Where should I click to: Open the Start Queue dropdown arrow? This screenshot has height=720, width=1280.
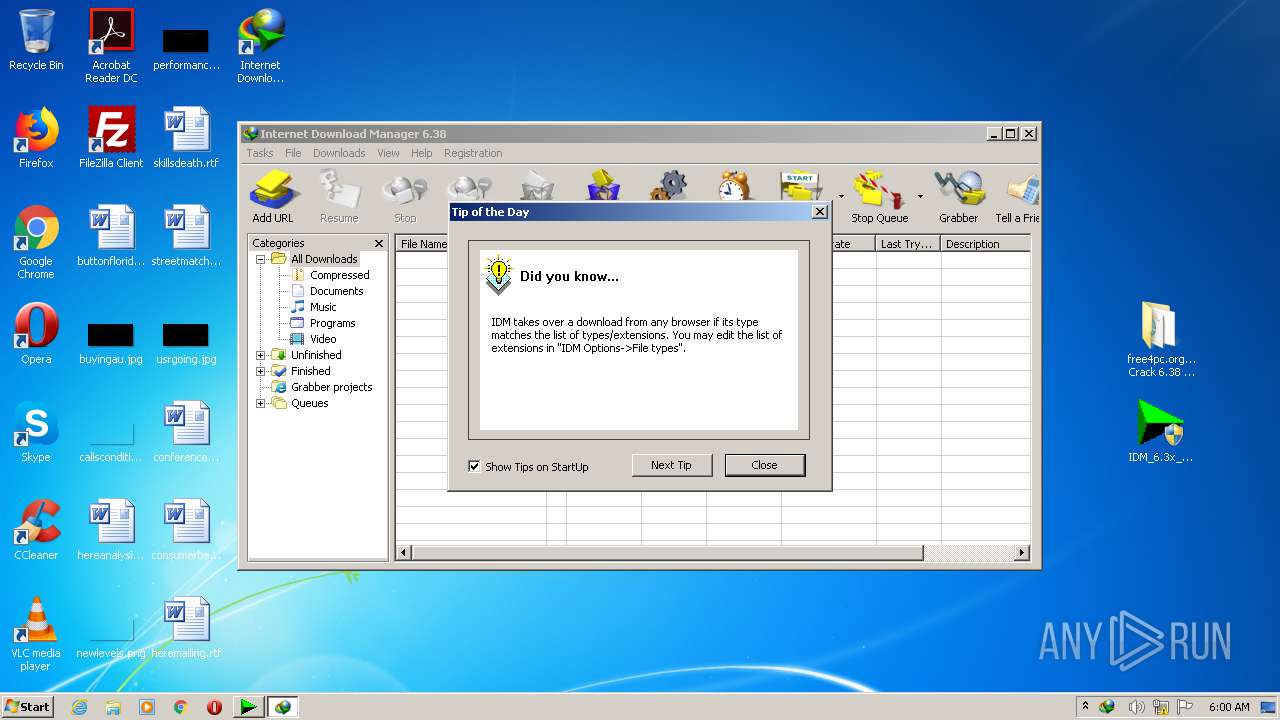pos(841,196)
